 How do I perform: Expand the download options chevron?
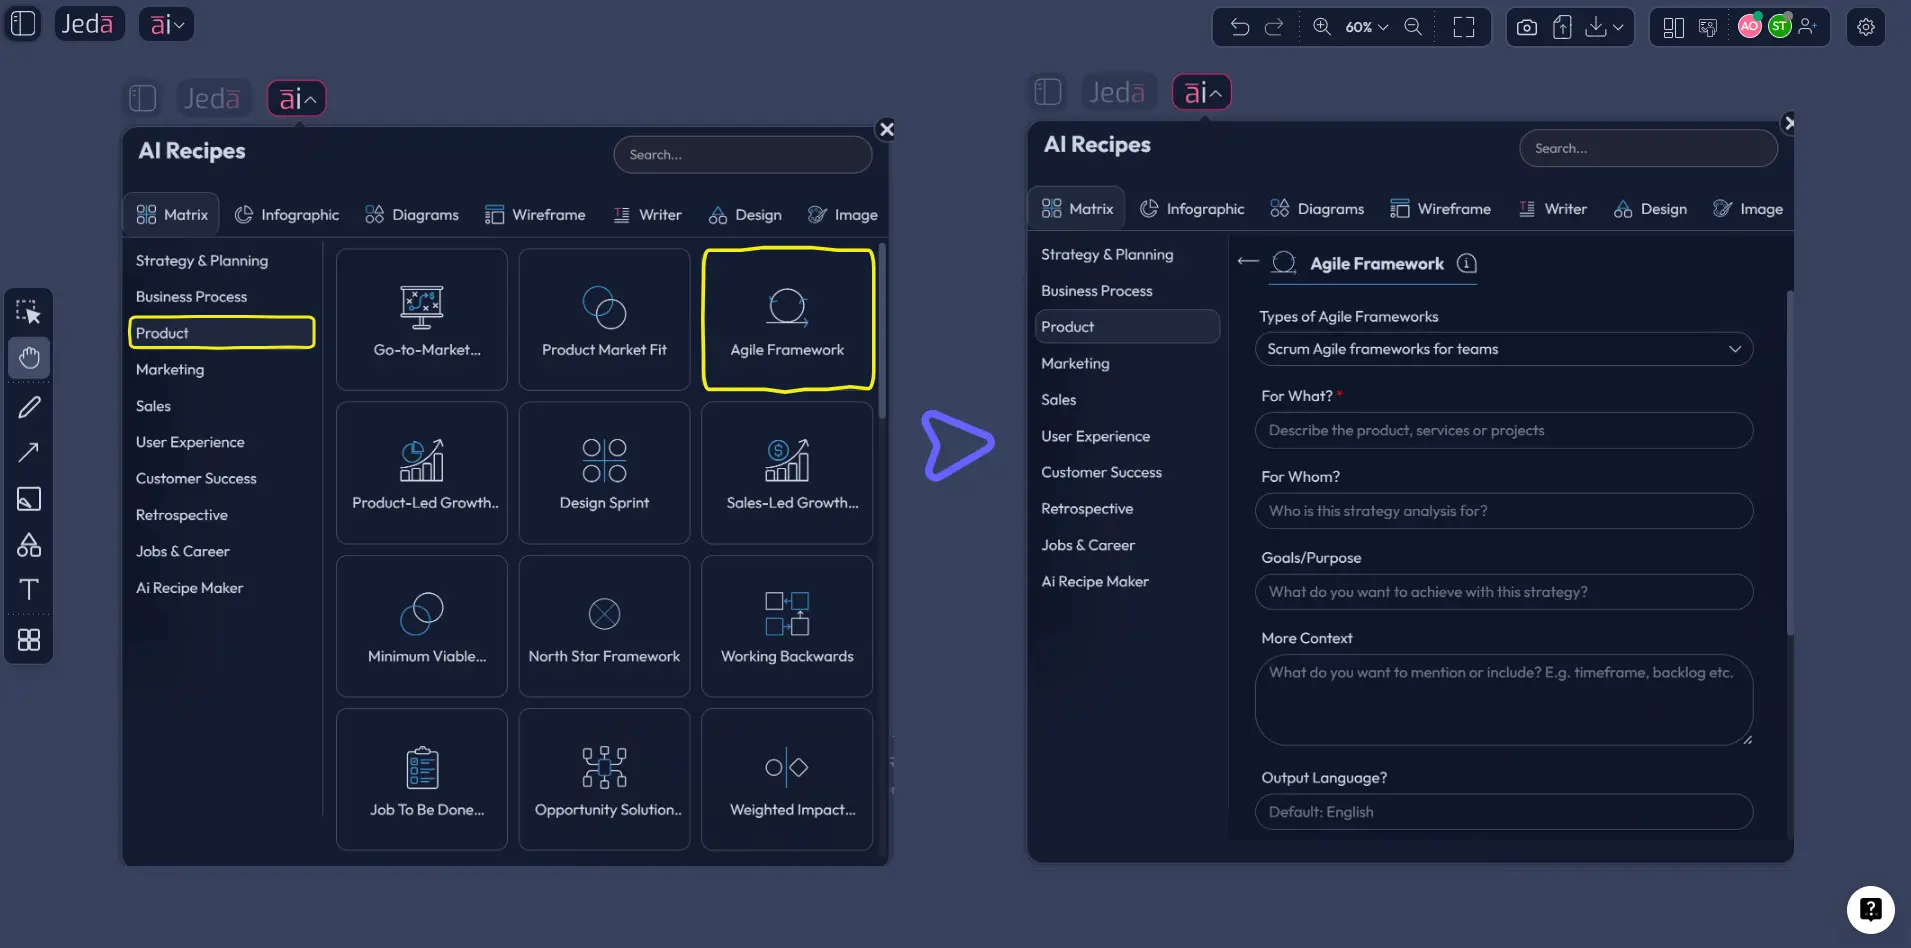tap(1618, 27)
